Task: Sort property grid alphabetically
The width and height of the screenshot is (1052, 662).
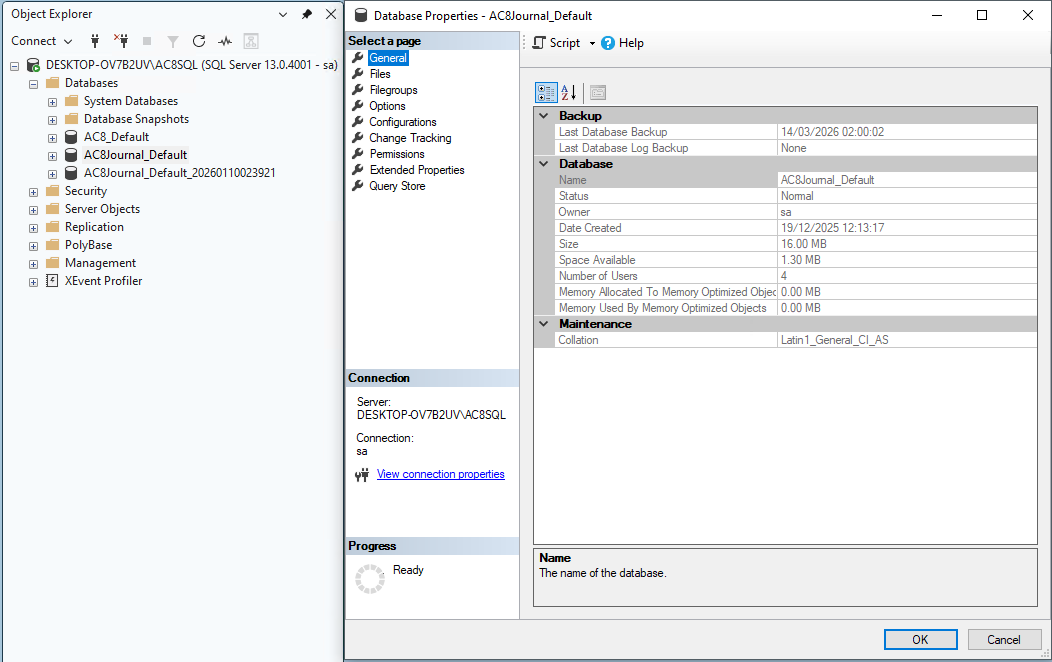Action: tap(568, 93)
